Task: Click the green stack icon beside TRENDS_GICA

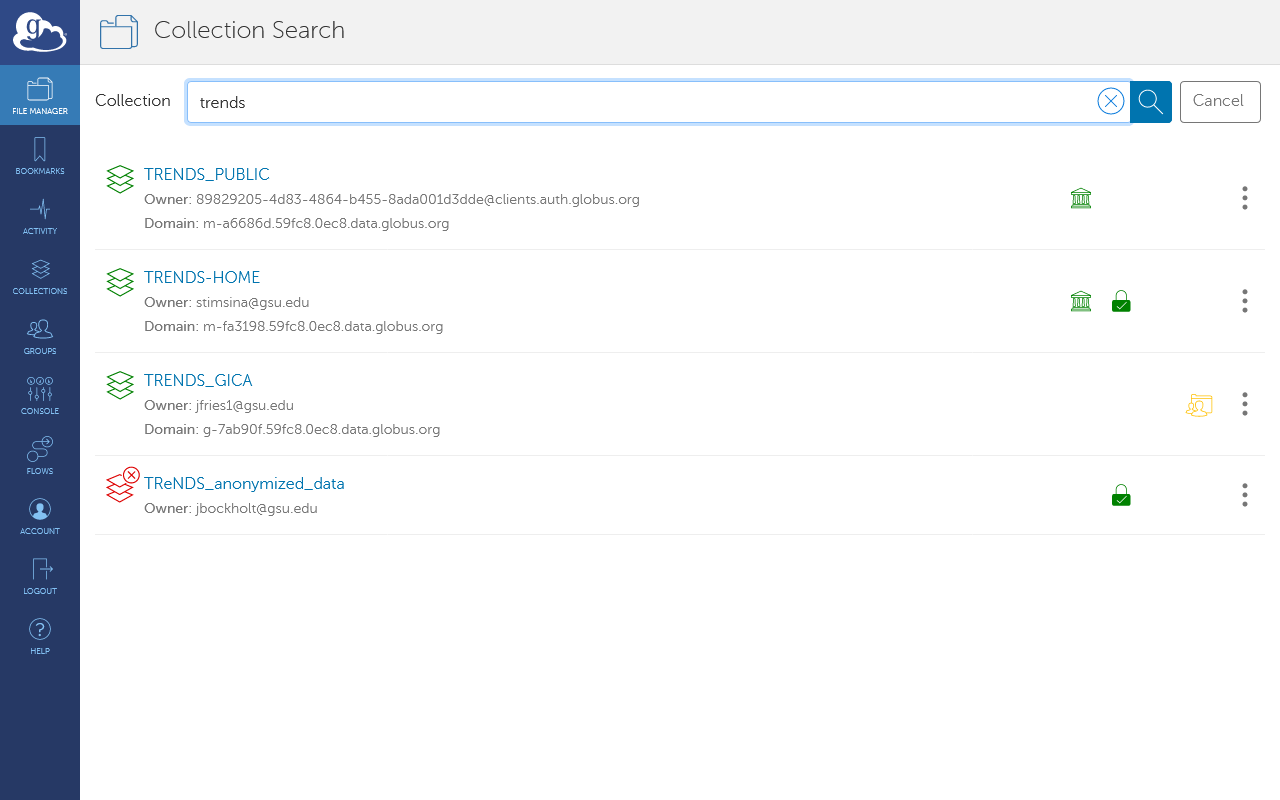Action: pyautogui.click(x=120, y=385)
